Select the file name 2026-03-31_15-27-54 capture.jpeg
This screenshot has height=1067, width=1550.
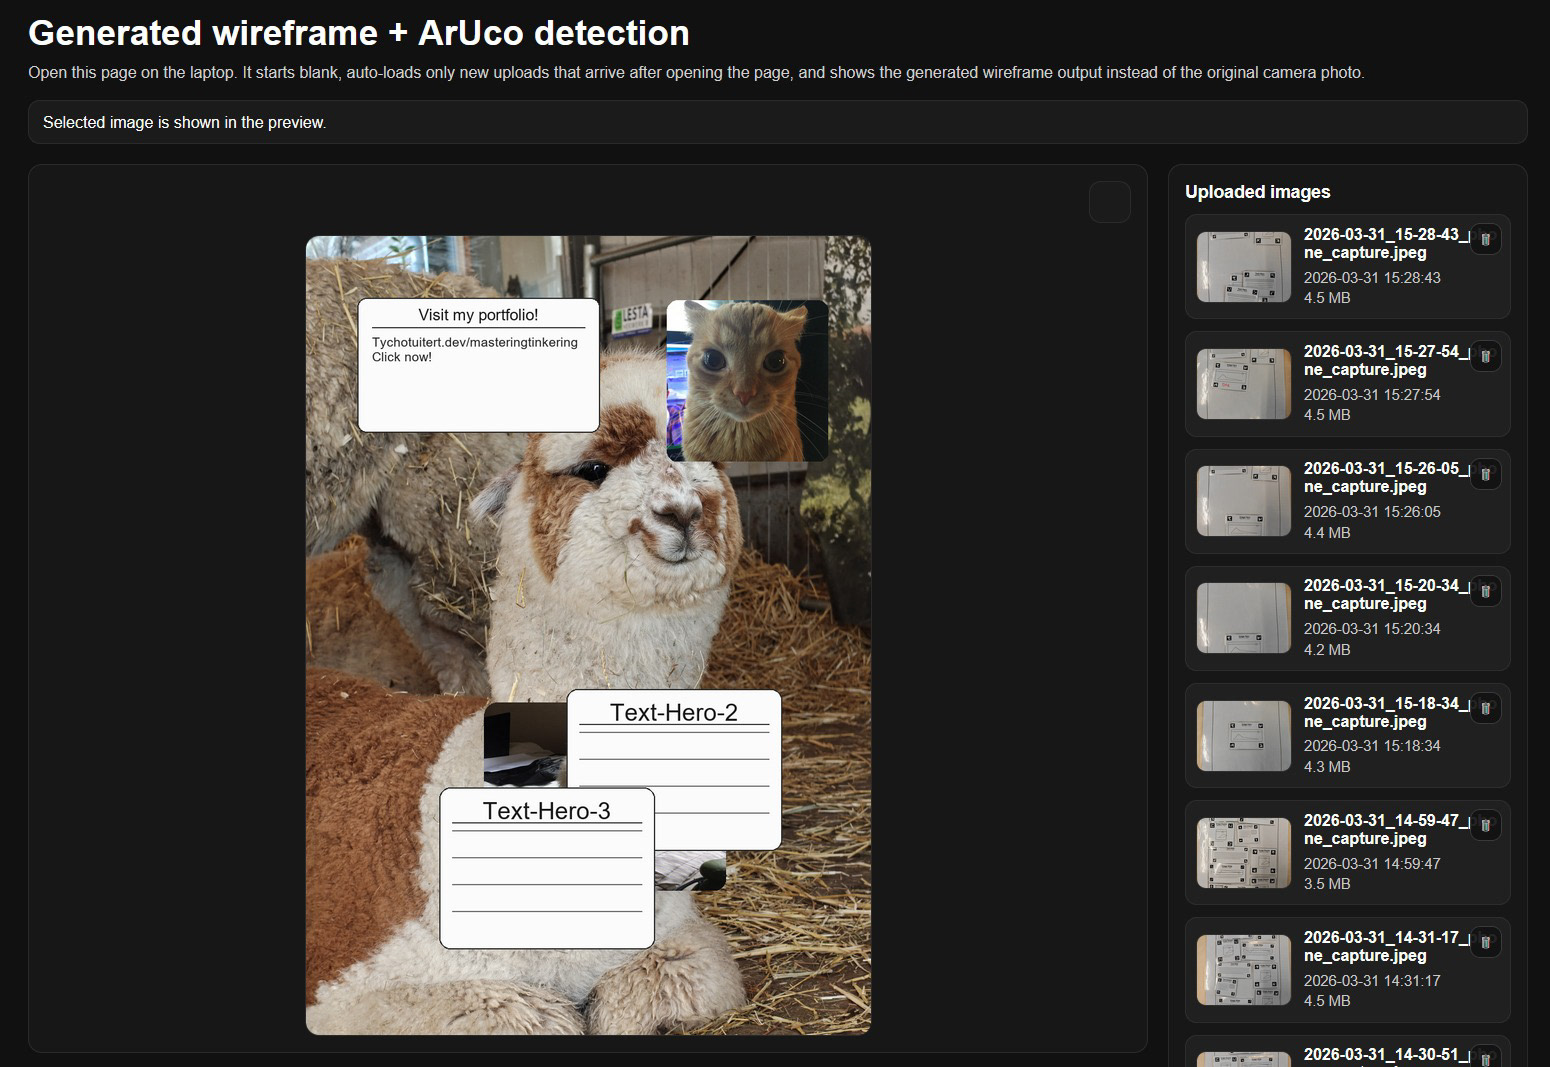[x=1386, y=360]
